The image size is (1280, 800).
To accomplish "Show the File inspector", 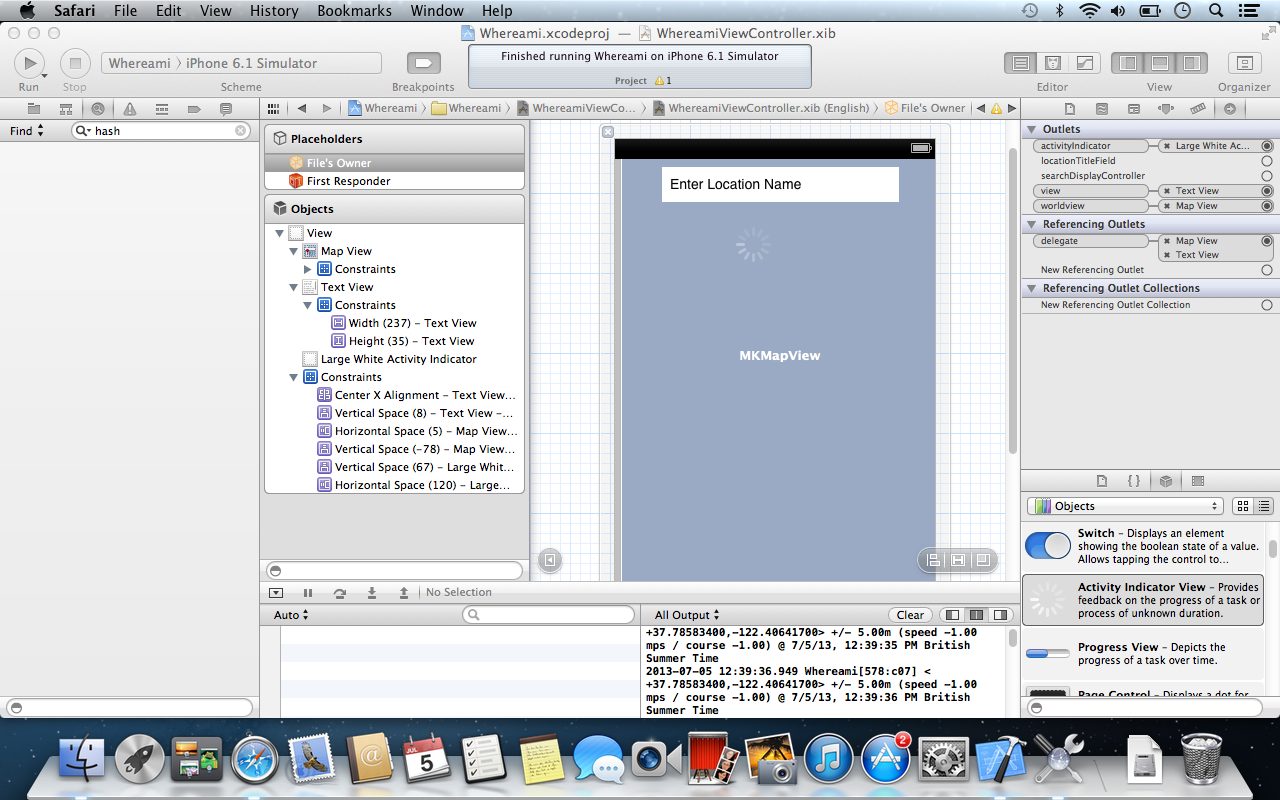I will pyautogui.click(x=1070, y=108).
